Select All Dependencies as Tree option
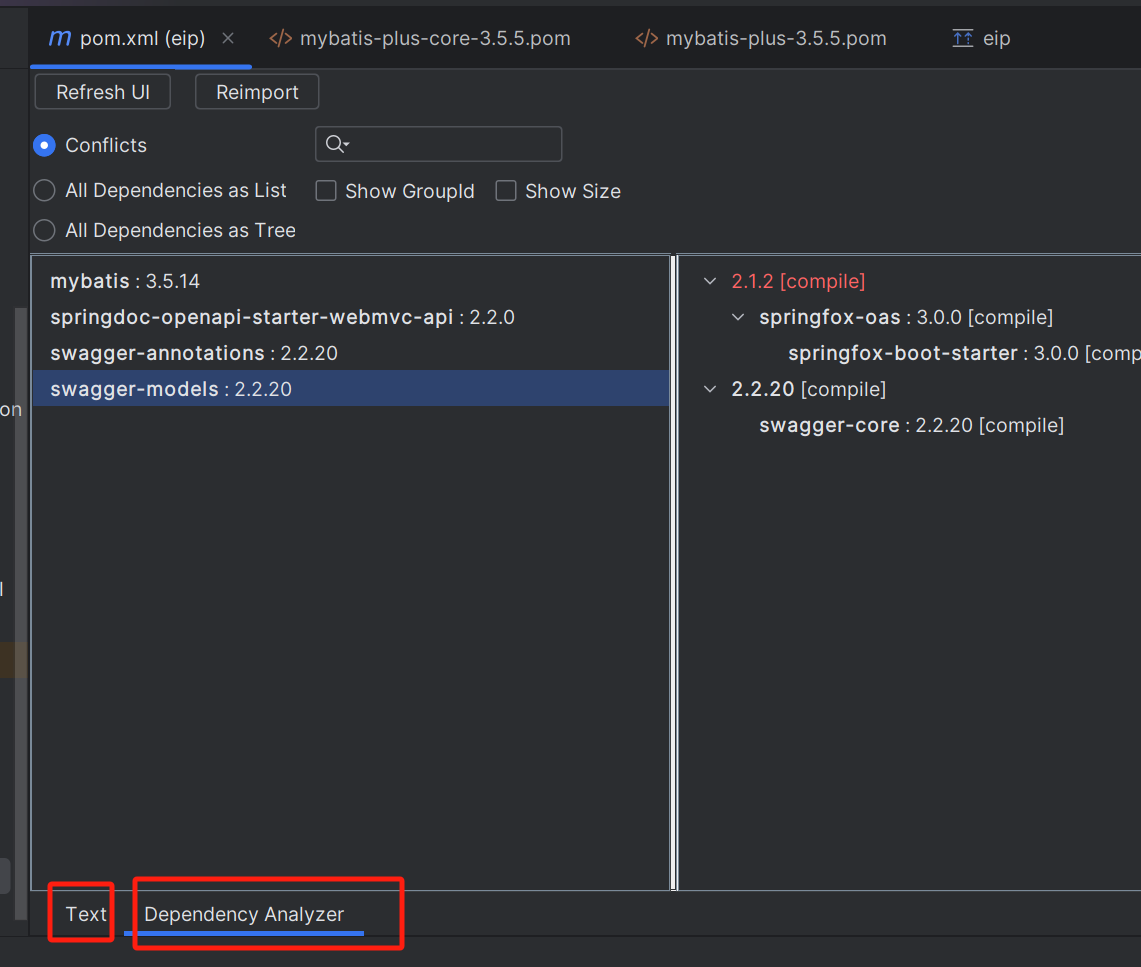The width and height of the screenshot is (1141, 967). [x=44, y=231]
